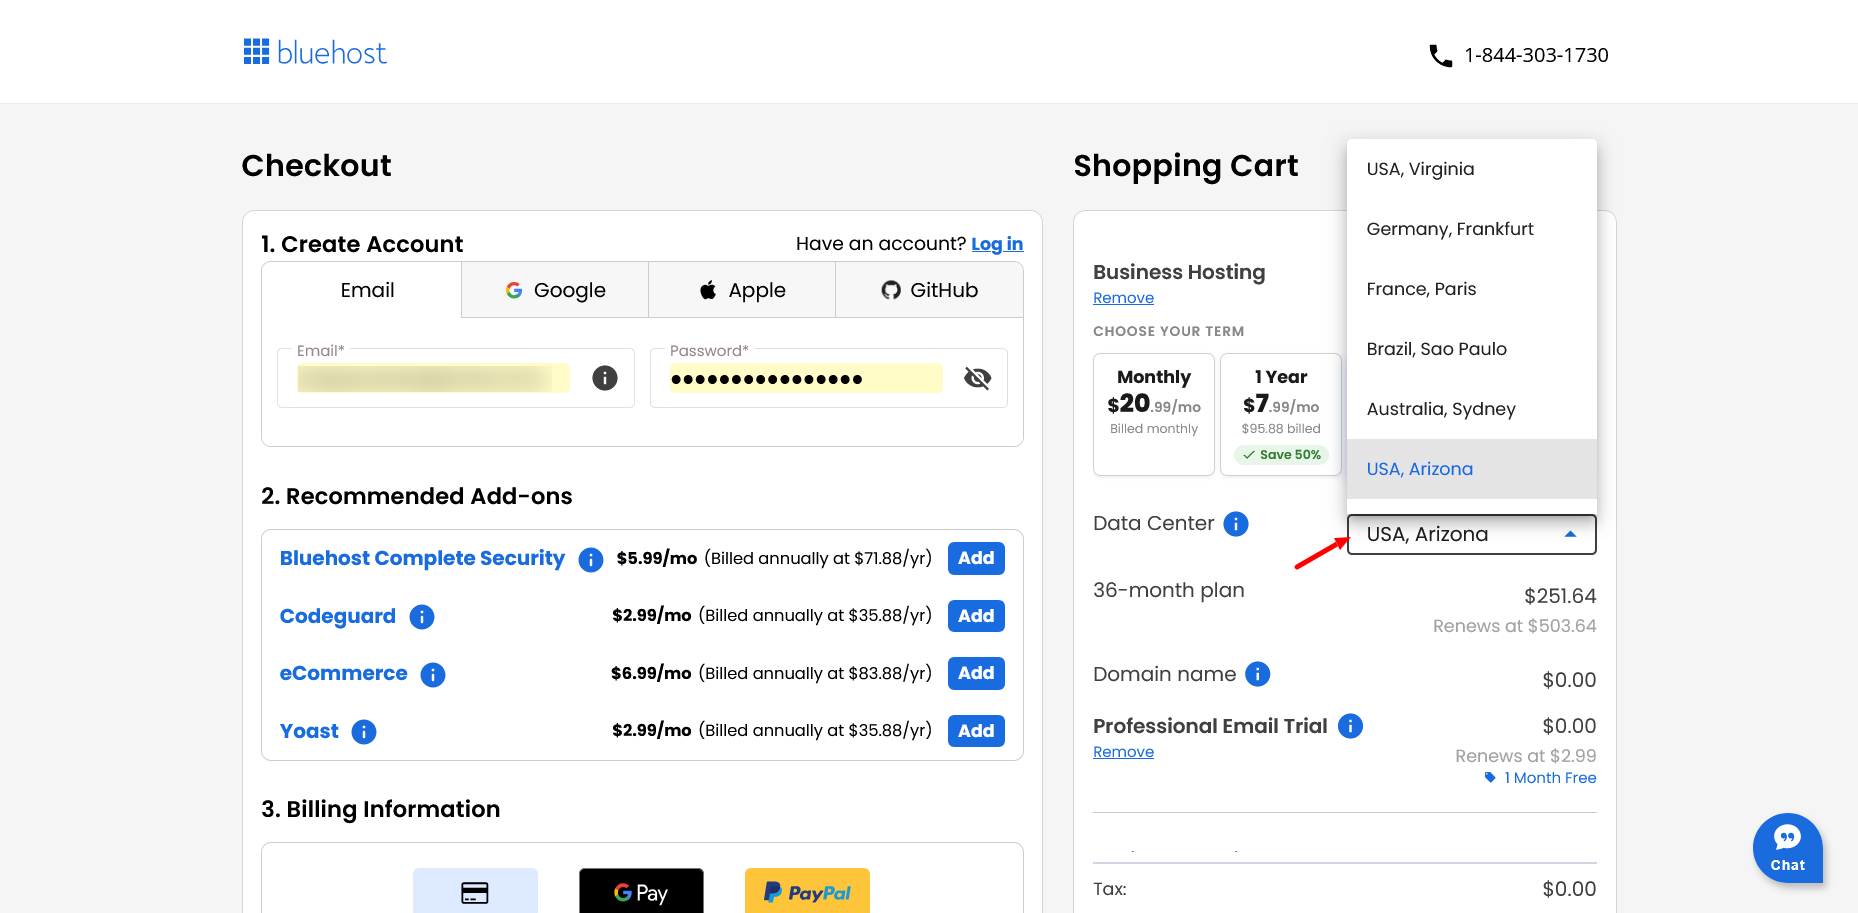Click the Log in link
1858x913 pixels.
(997, 244)
